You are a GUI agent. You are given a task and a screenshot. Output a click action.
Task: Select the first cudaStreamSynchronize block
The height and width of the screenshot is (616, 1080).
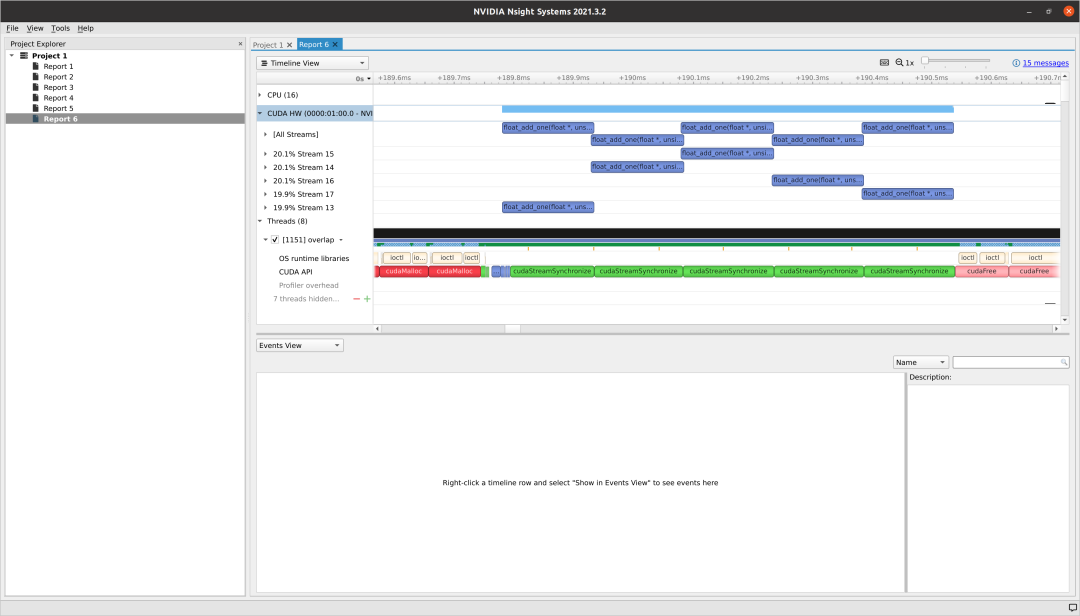pos(552,271)
